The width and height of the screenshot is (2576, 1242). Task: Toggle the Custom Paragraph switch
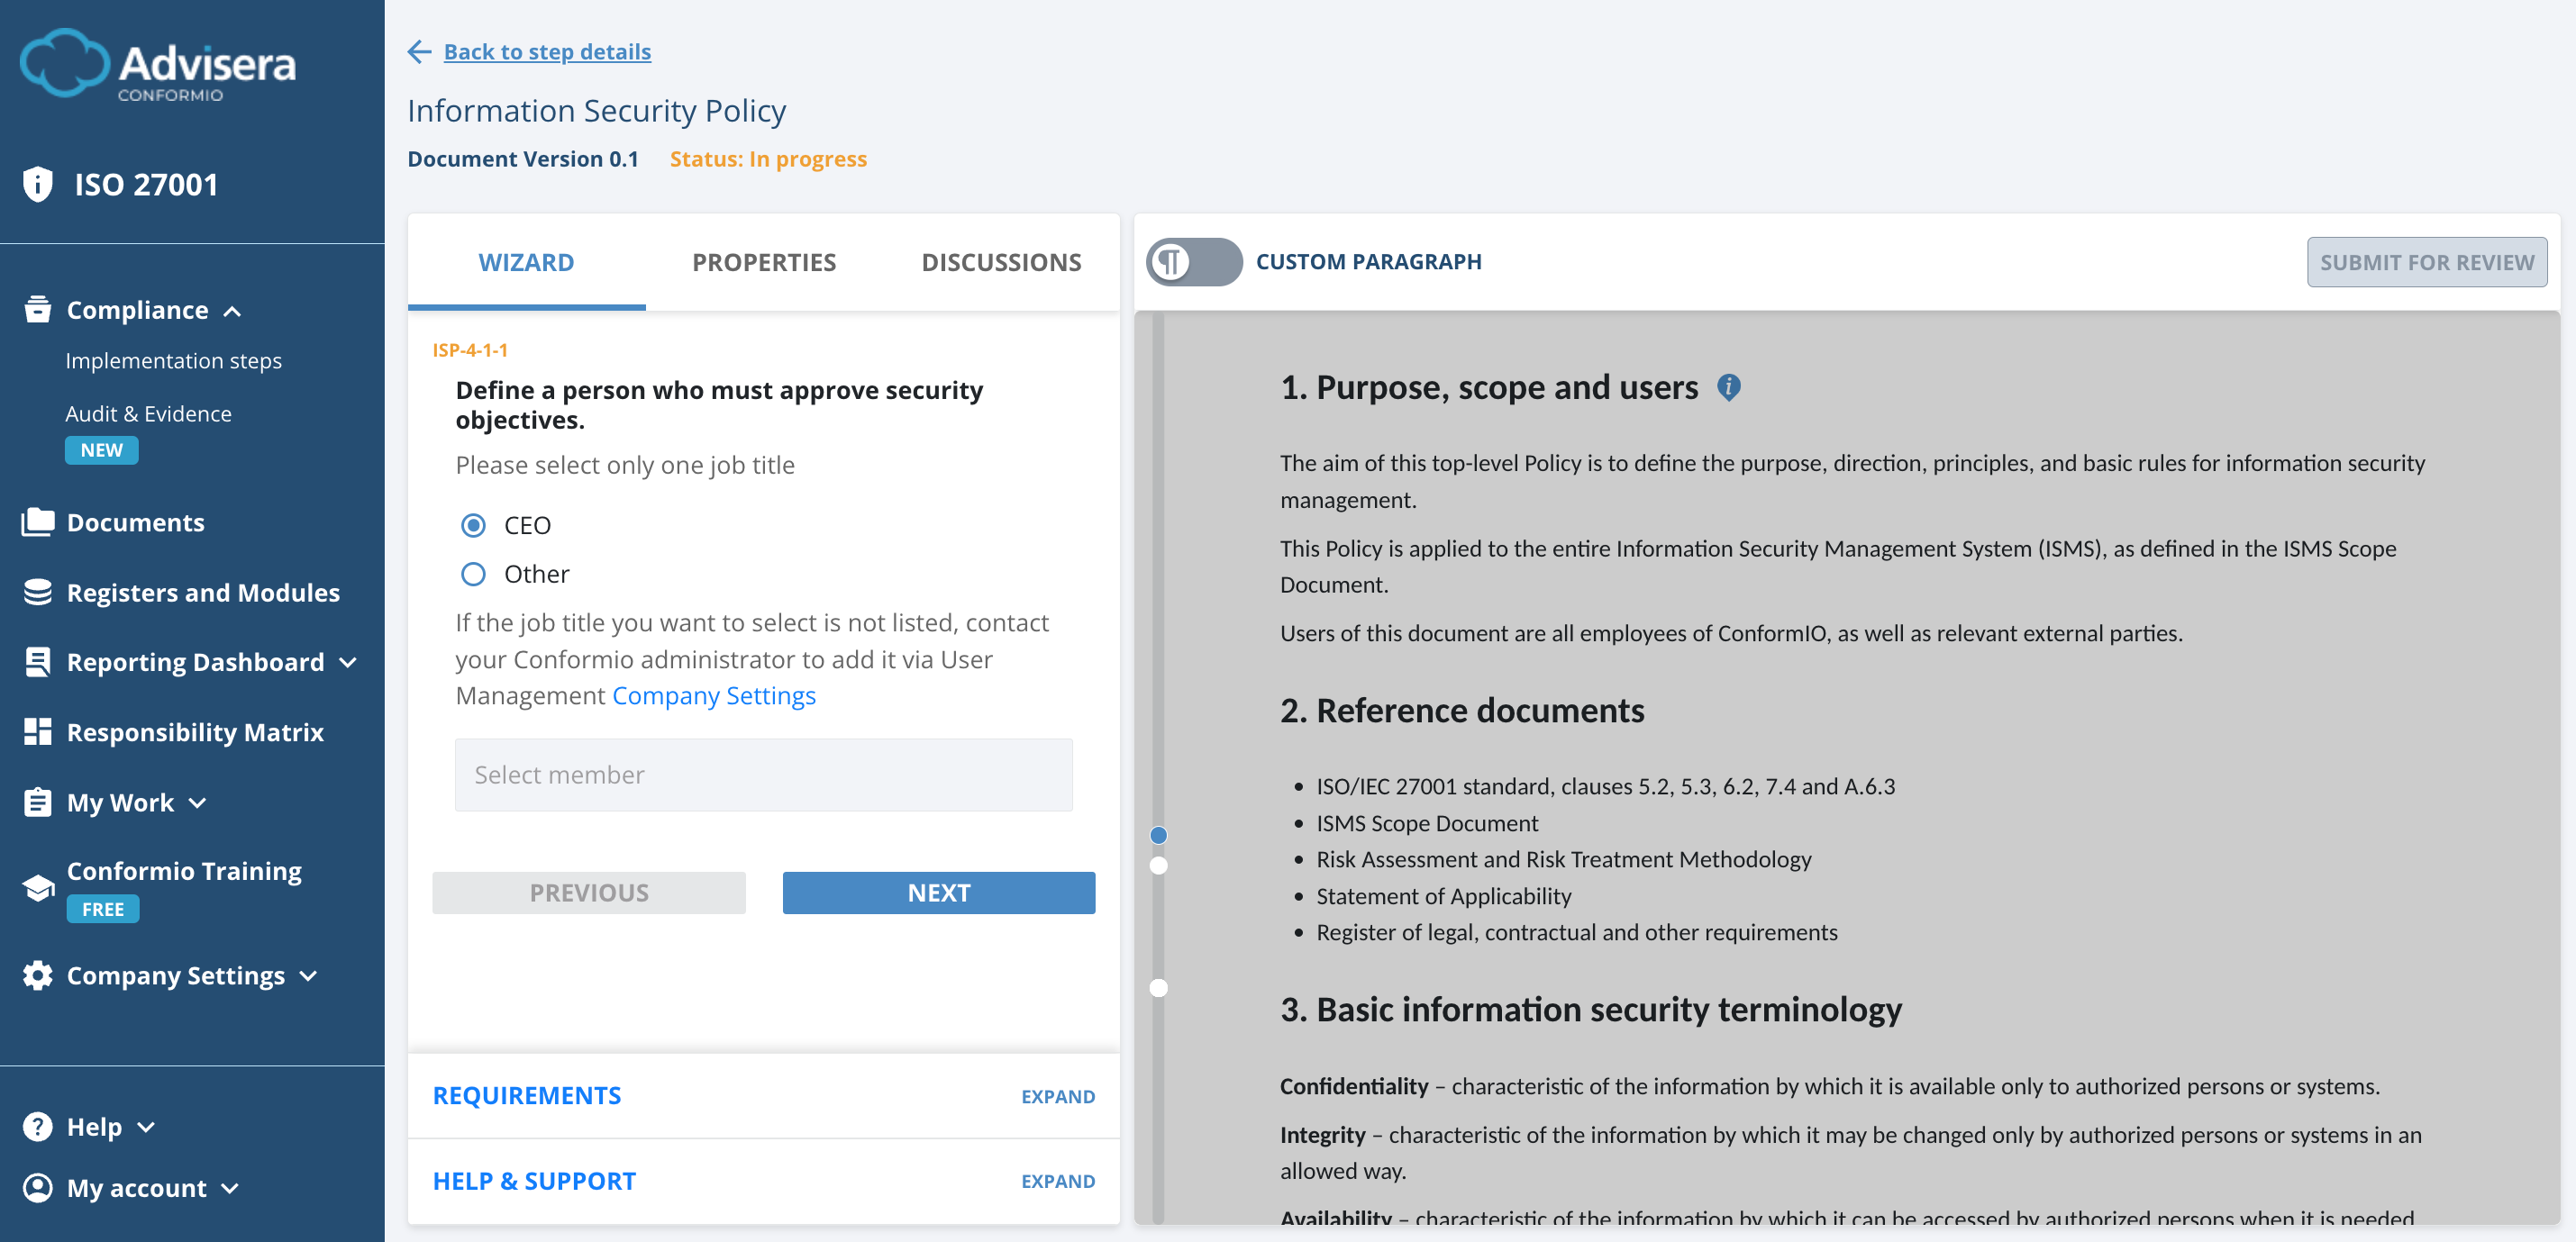[x=1193, y=261]
